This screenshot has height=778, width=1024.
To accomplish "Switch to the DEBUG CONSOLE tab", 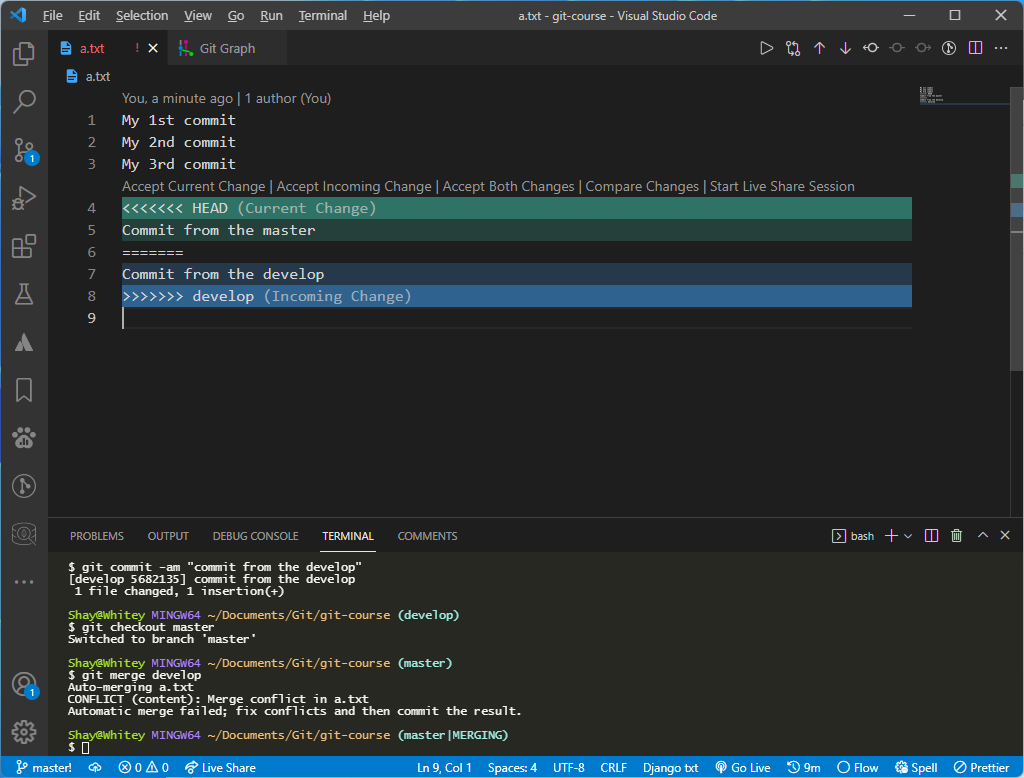I will (x=255, y=536).
